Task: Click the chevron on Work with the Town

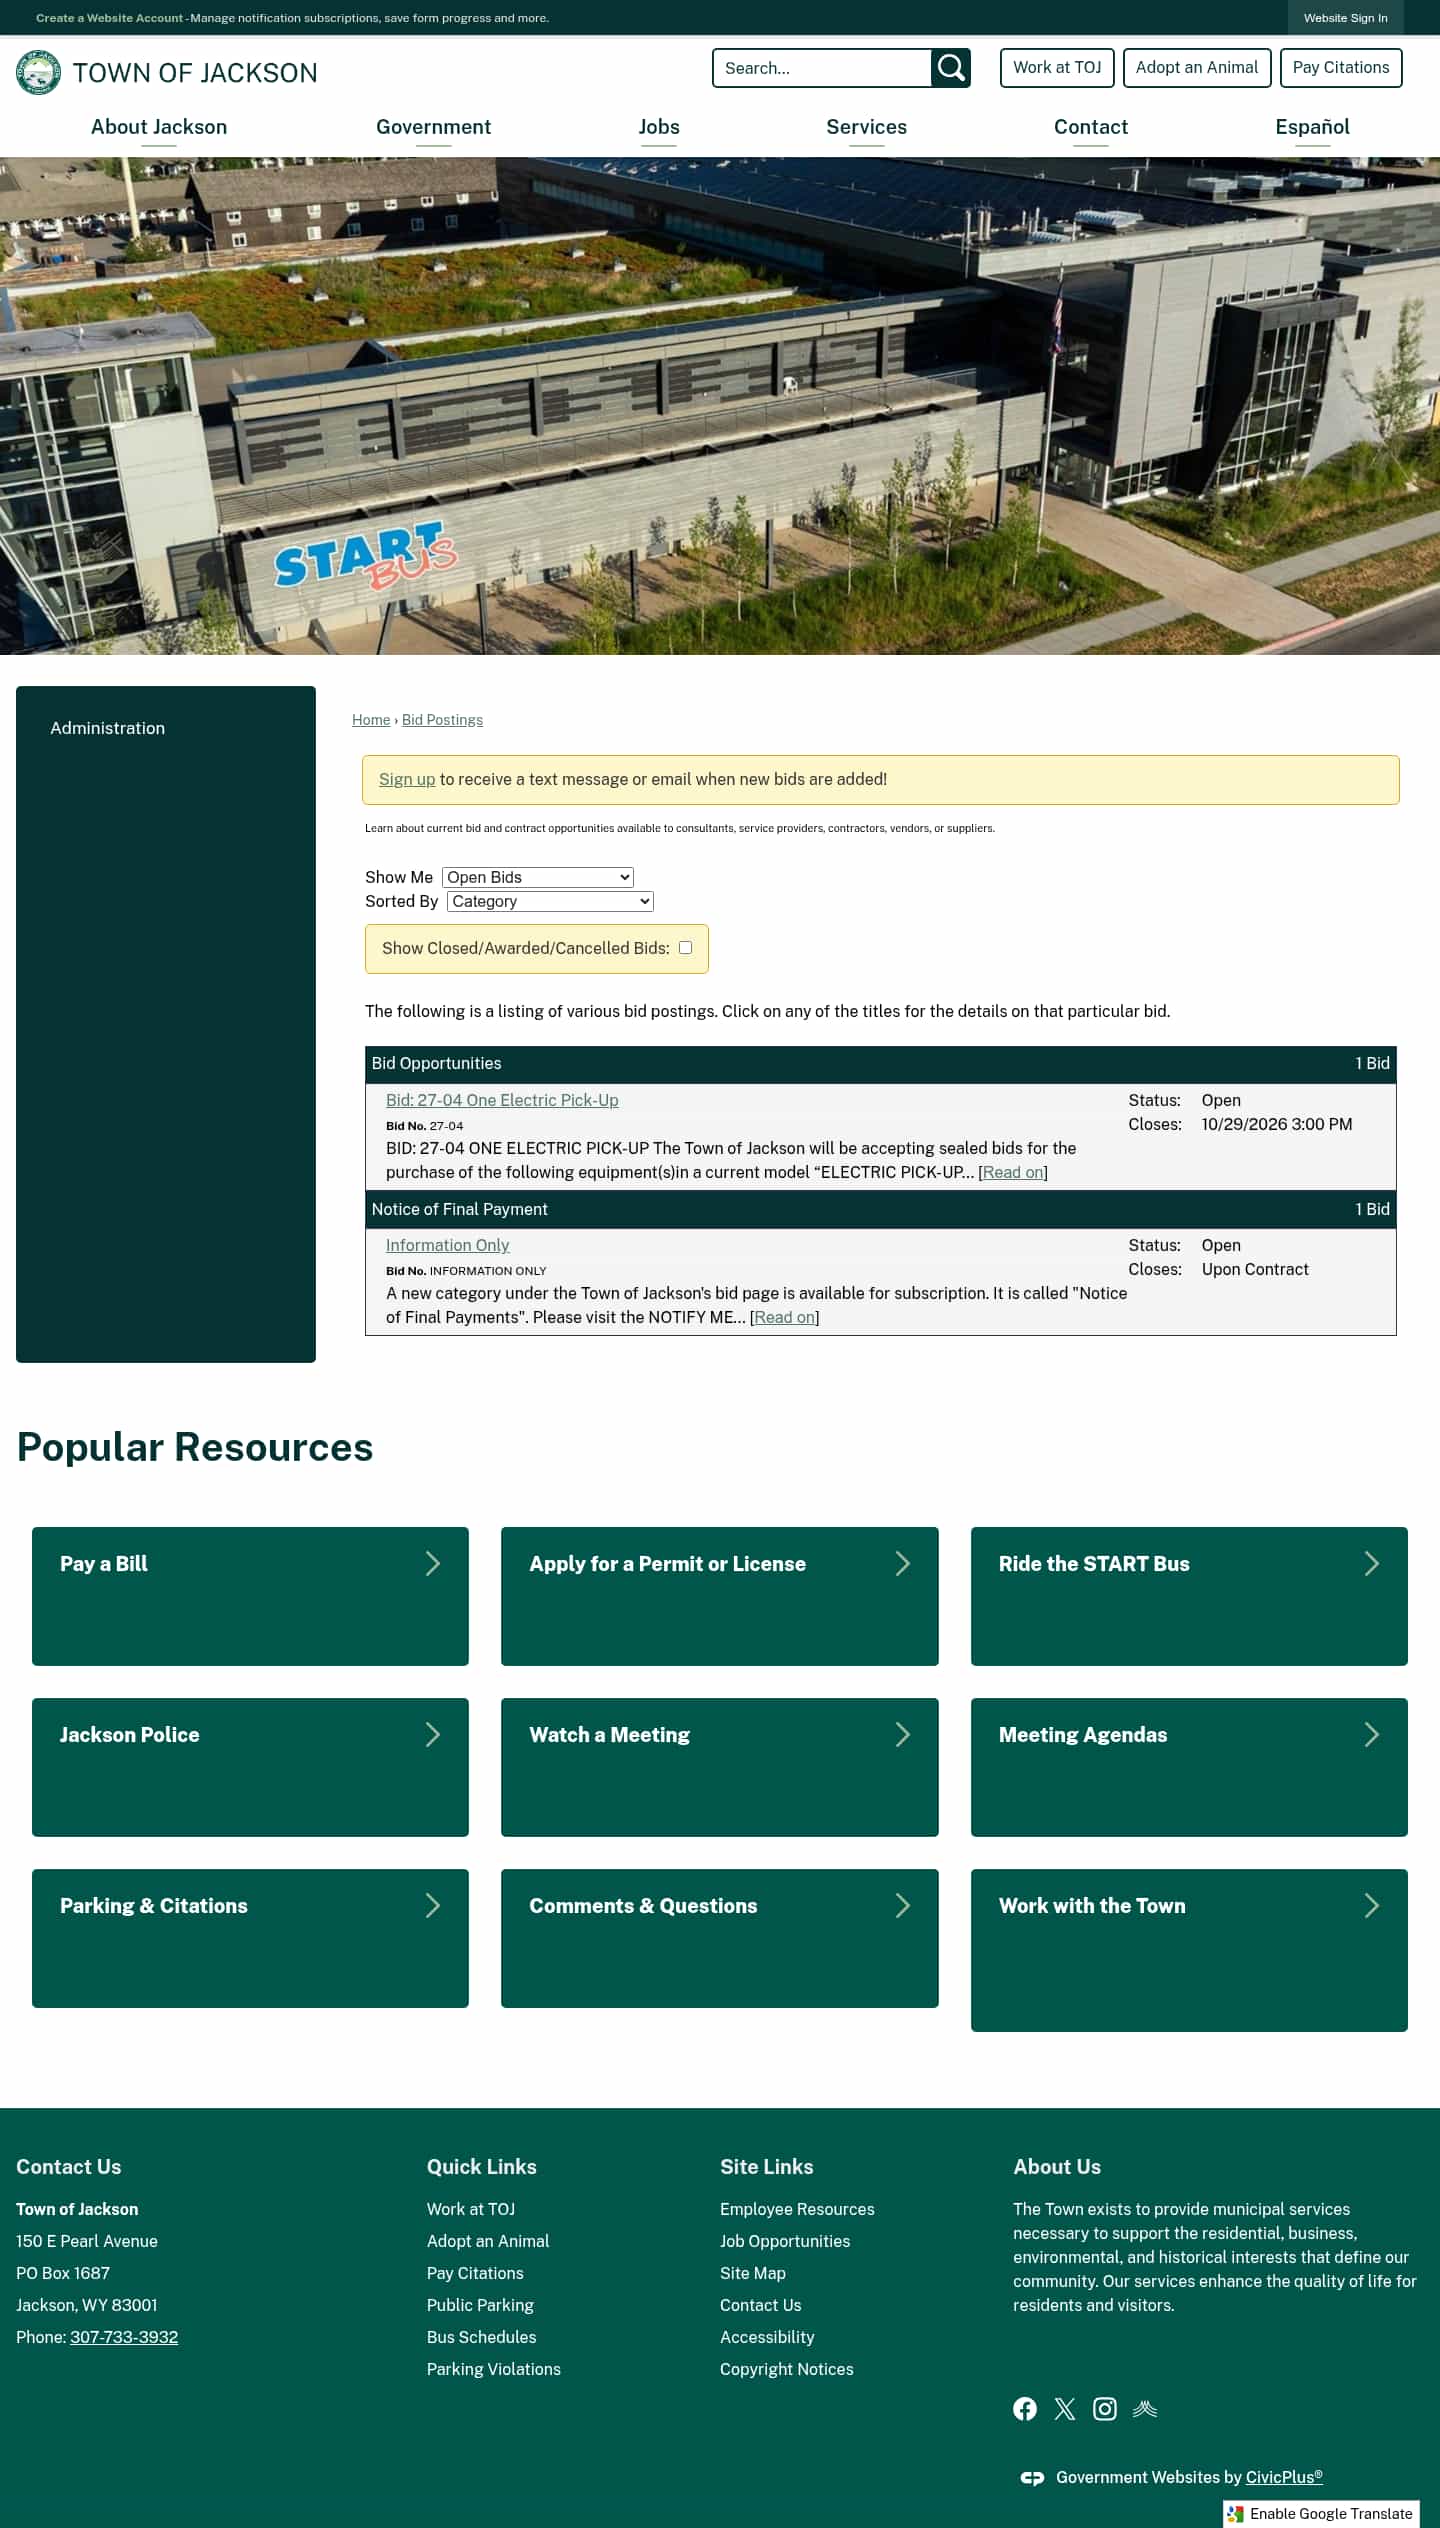Action: 1372,1905
